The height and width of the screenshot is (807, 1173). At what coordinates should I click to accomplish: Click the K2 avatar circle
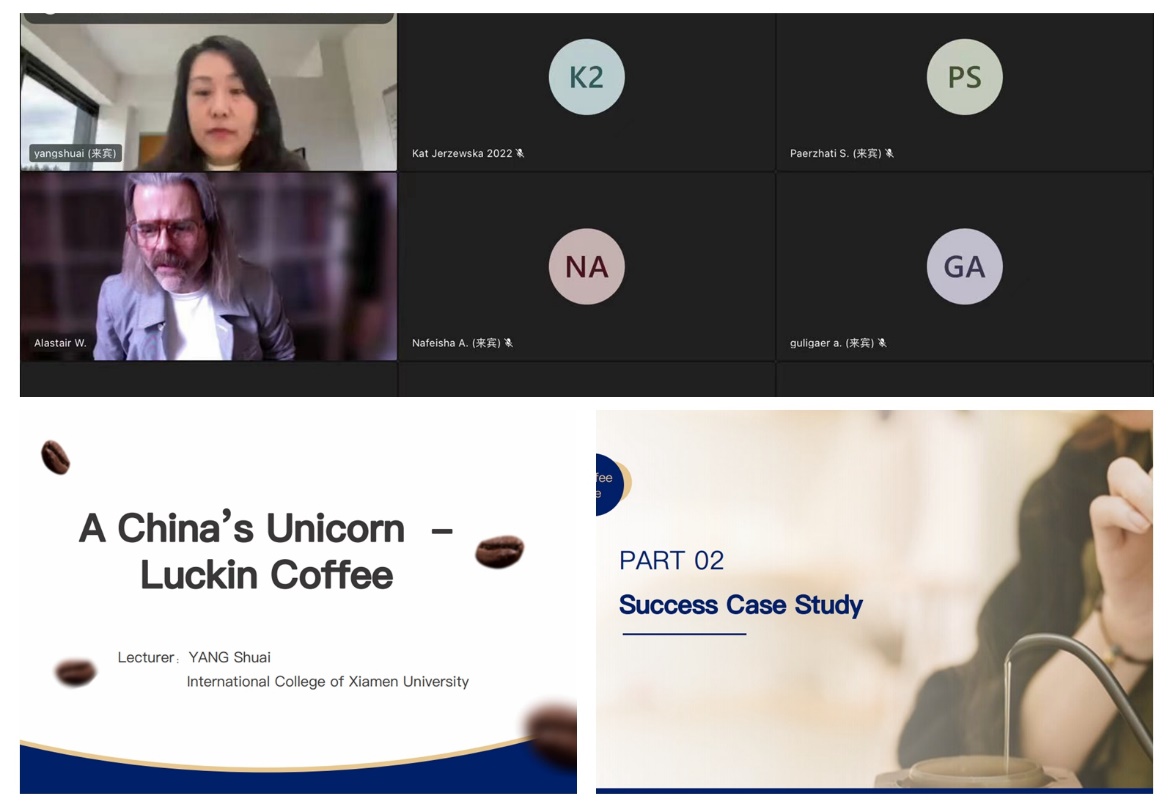586,77
